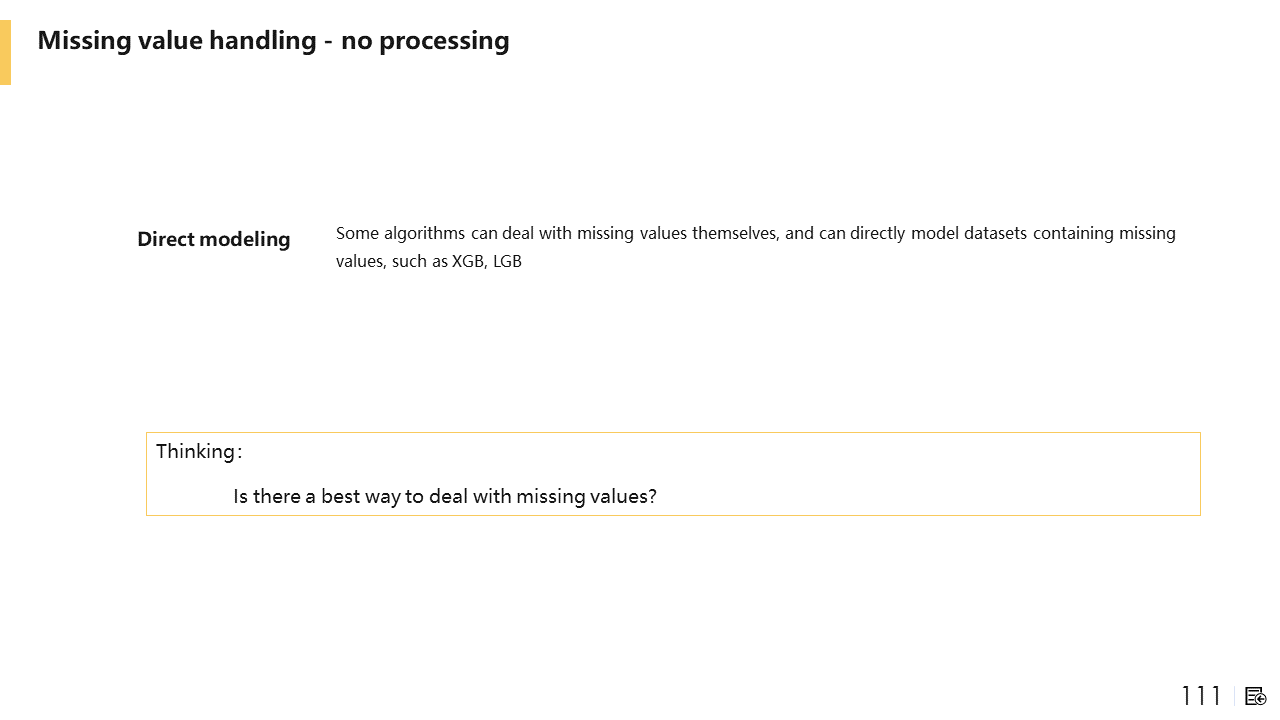
Task: Click the phrase "such as" on the second line
Action: pos(419,262)
